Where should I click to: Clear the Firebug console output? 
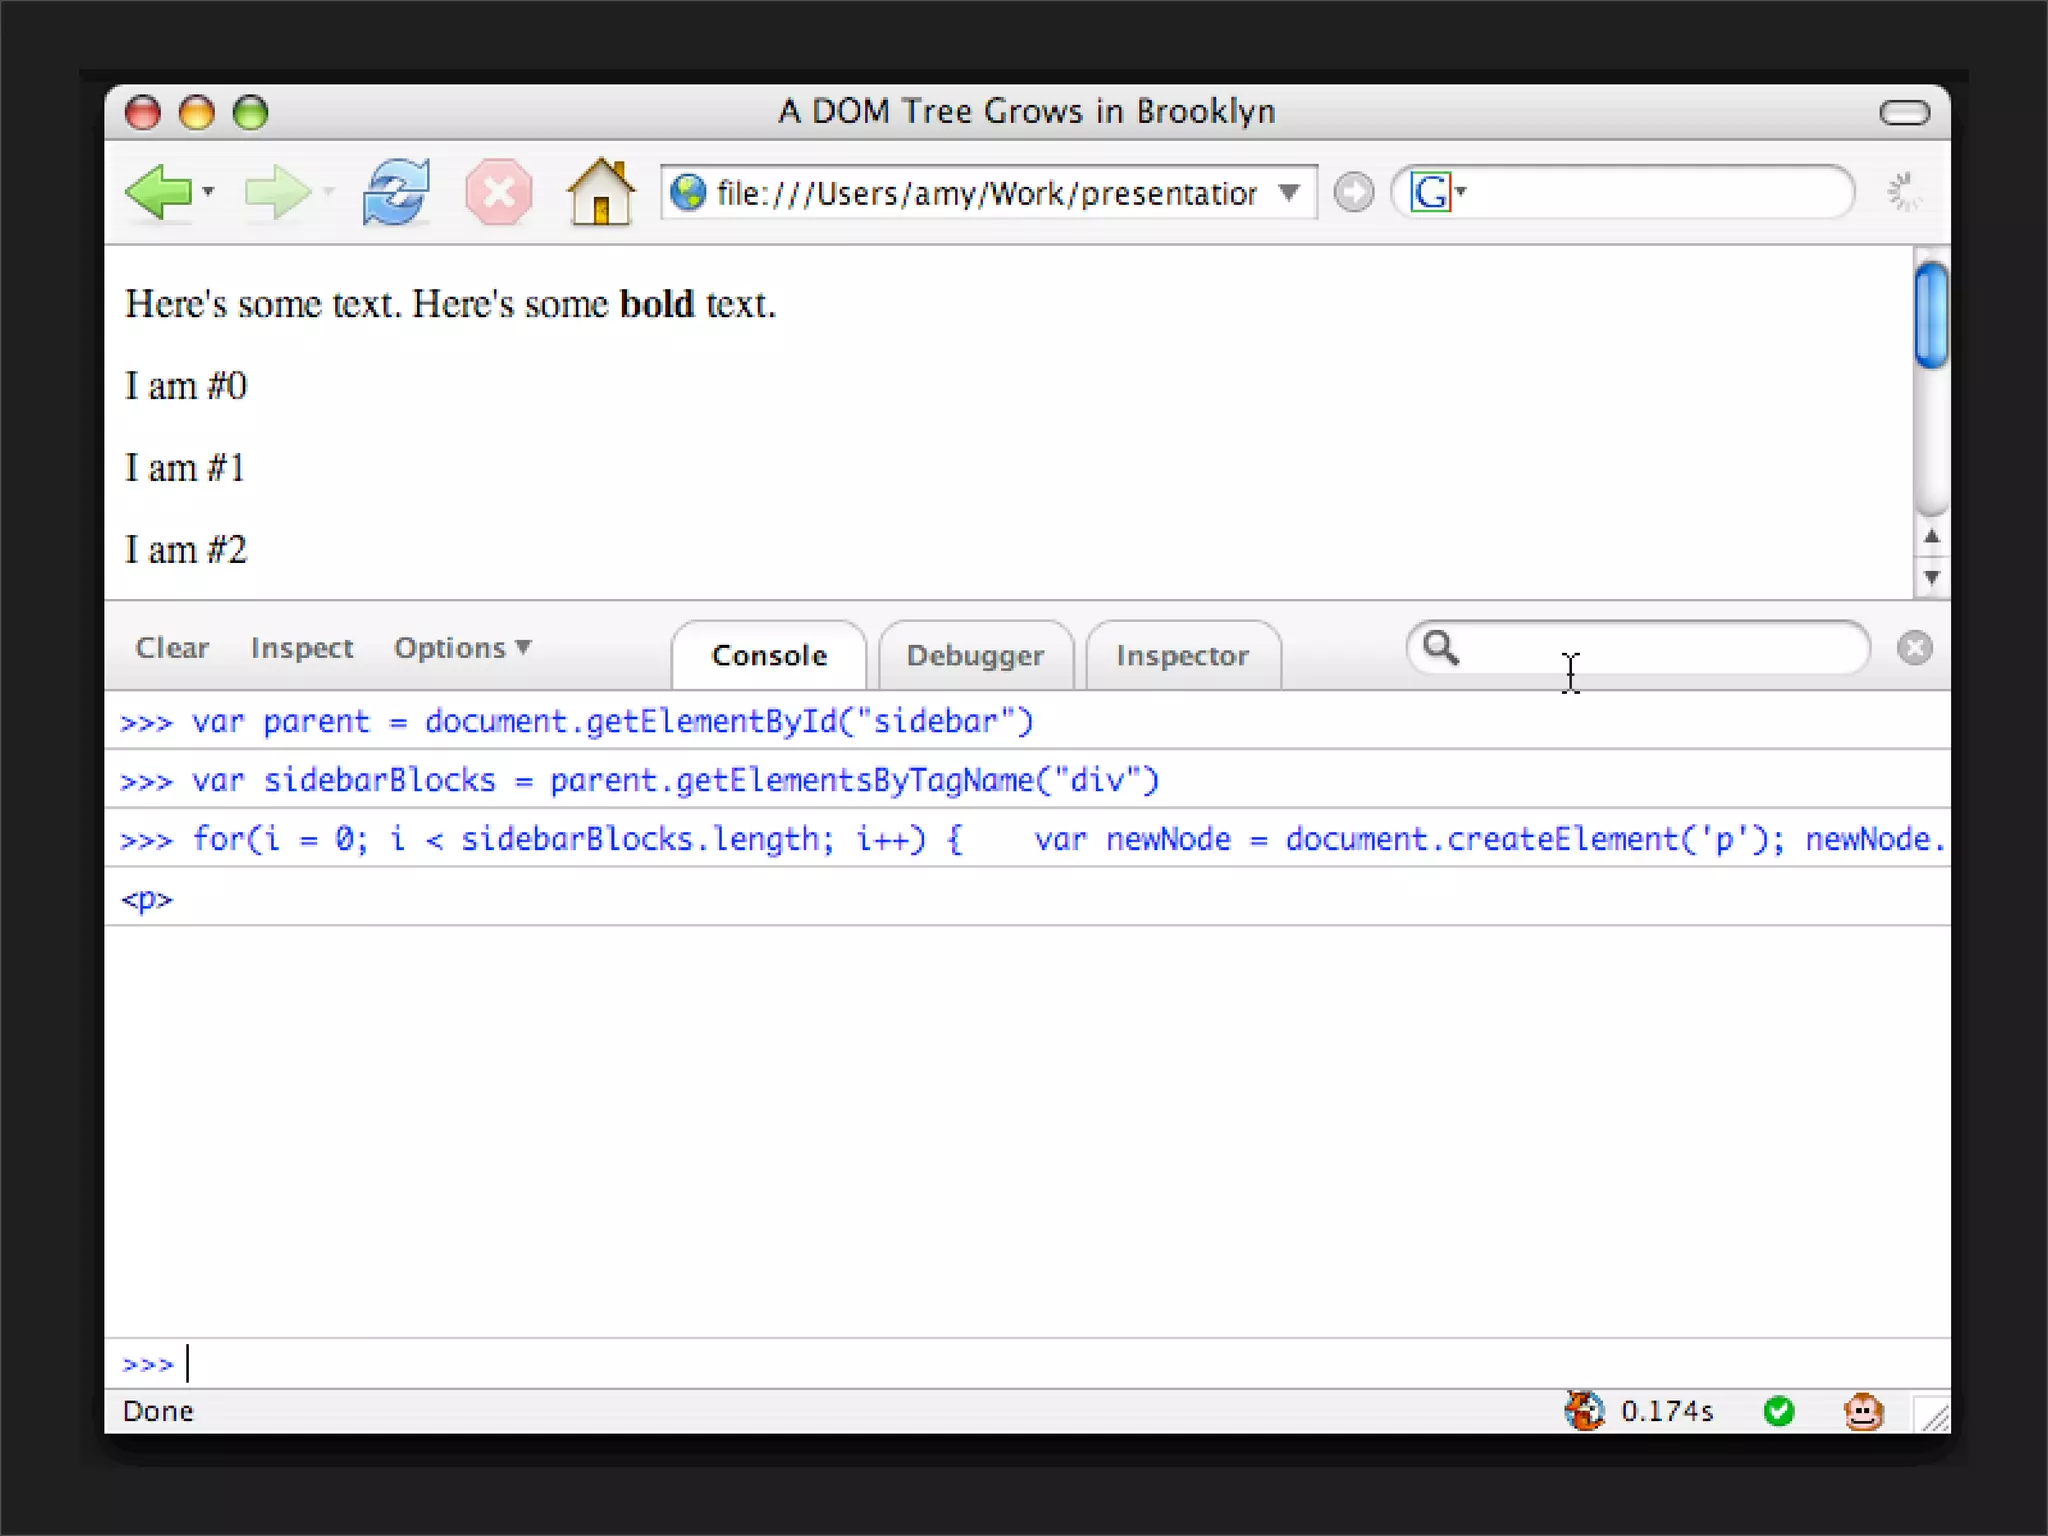[x=172, y=648]
